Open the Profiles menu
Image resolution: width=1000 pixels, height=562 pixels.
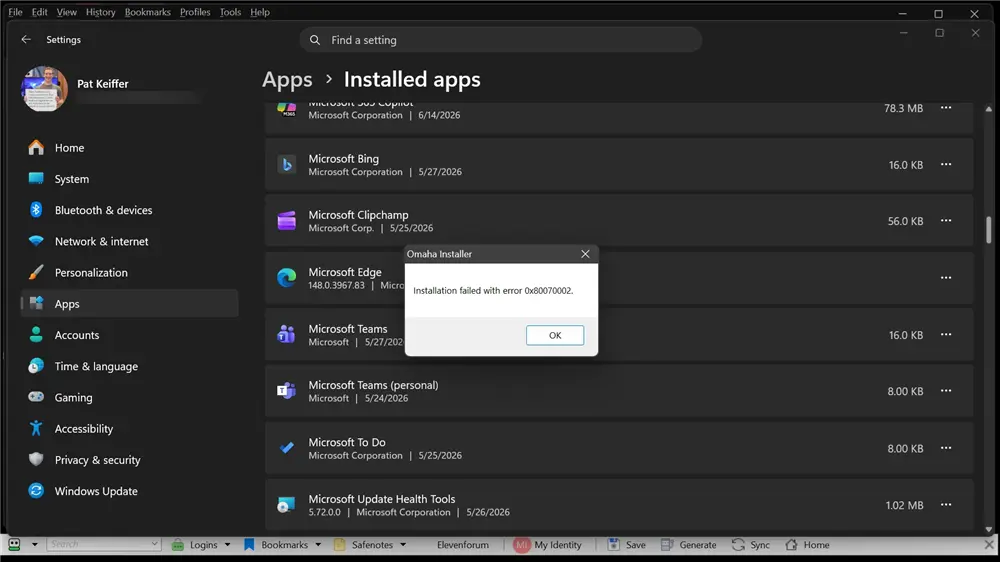click(195, 12)
